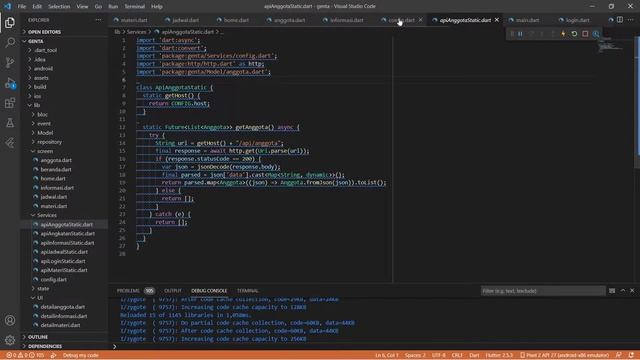Image resolution: width=640 pixels, height=360 pixels.
Task: Close the config.dart tab
Action: (x=420, y=20)
